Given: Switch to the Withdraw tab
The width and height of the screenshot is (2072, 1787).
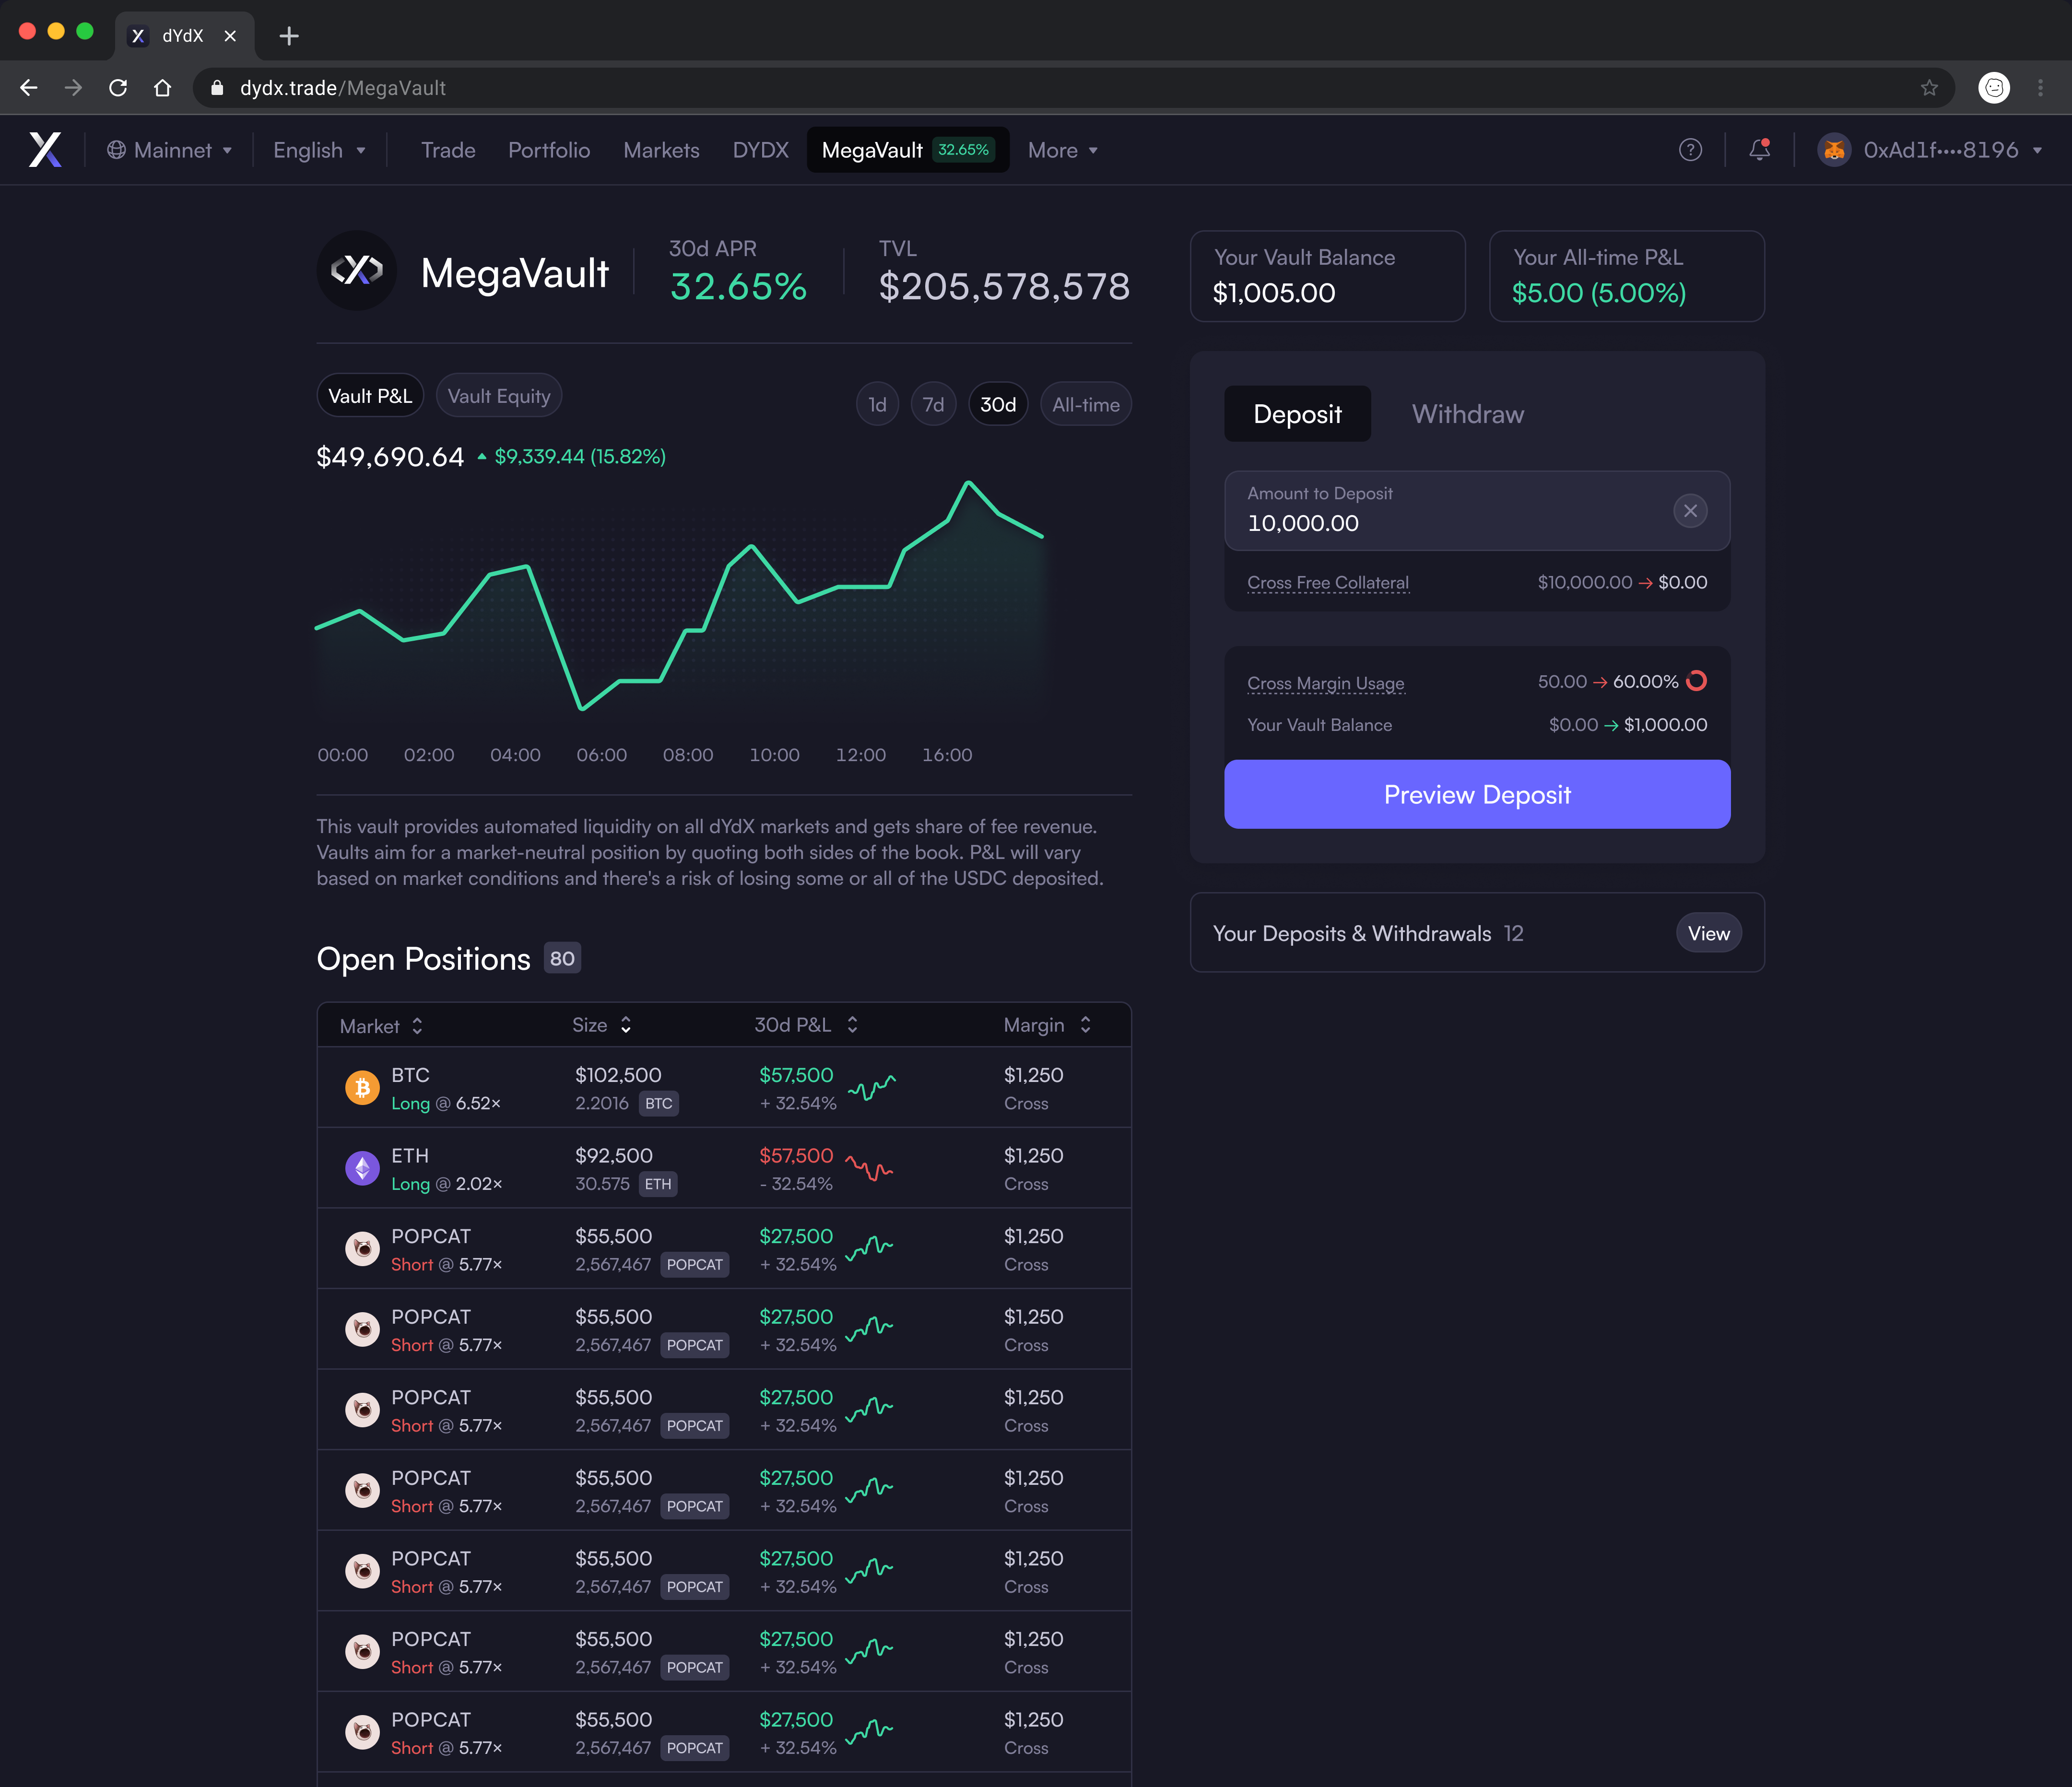Looking at the screenshot, I should click(x=1467, y=414).
